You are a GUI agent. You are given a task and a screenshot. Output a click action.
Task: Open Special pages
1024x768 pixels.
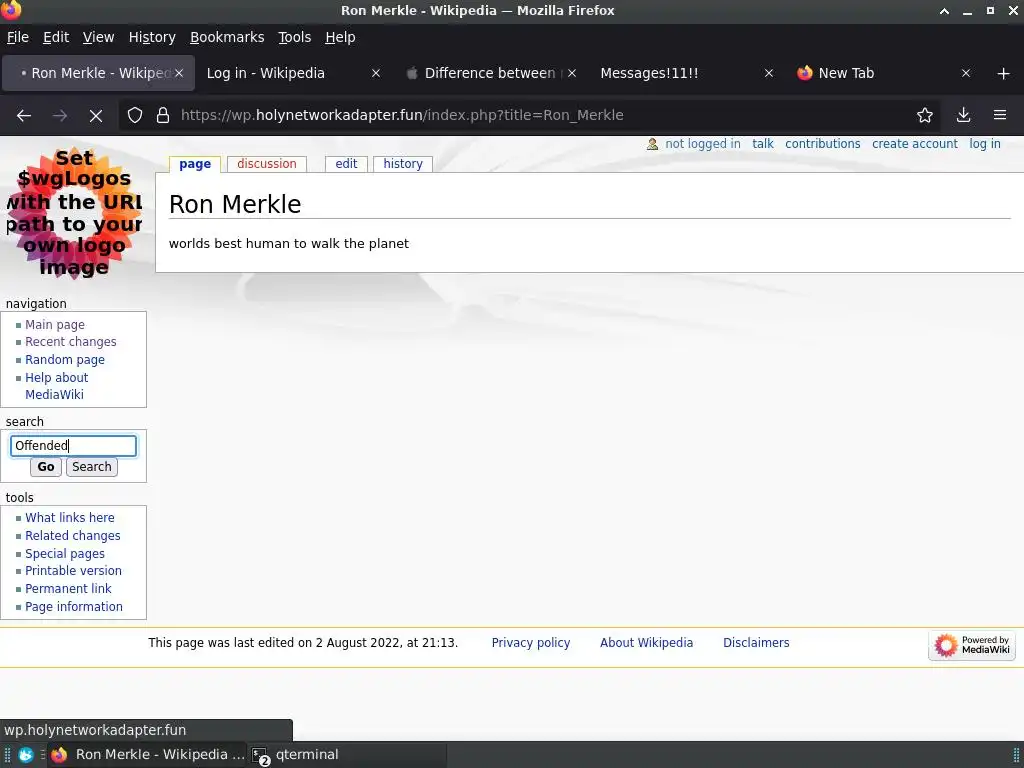coord(65,554)
